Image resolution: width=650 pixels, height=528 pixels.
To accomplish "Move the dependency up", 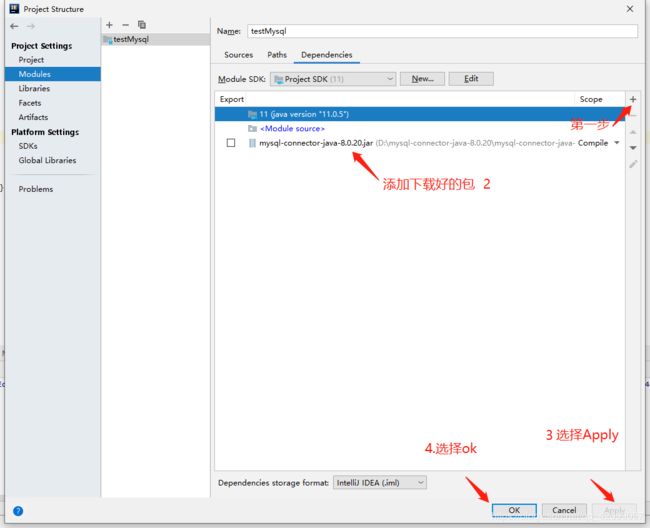I will click(x=633, y=132).
